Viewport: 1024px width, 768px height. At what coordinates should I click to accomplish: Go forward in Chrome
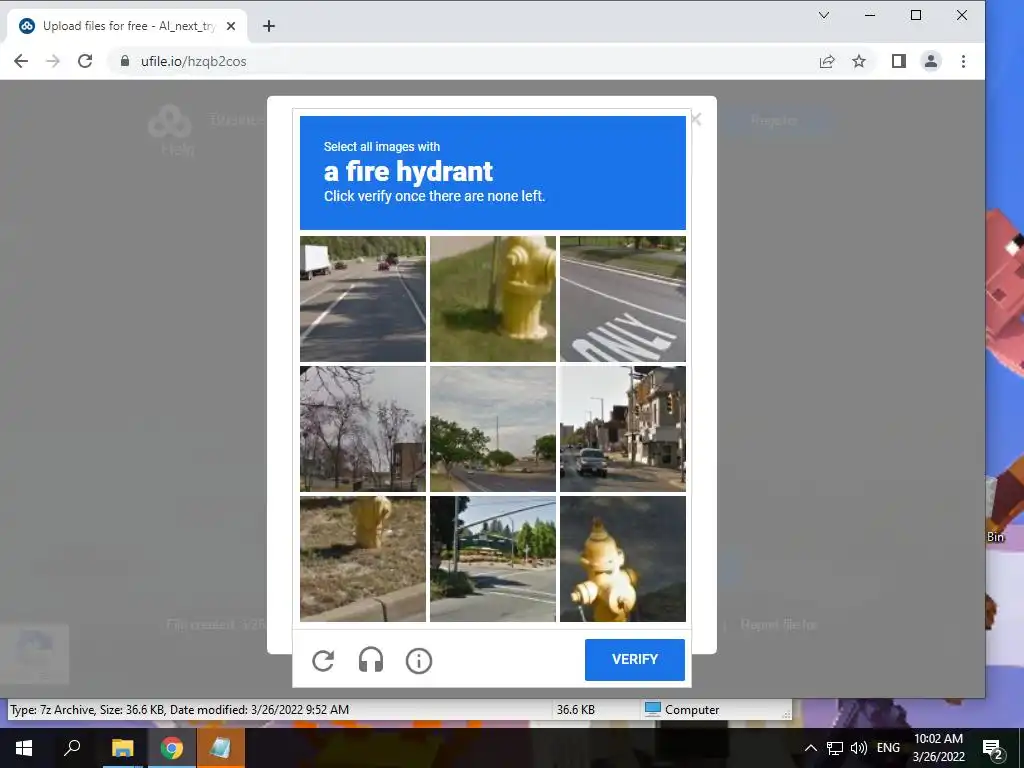(53, 61)
